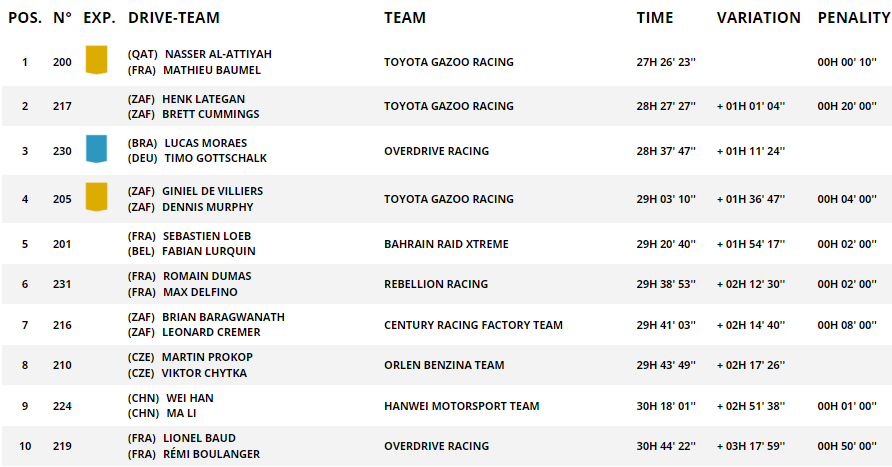Open co-driver MATHIEU BAUMEL
Image resolution: width=892 pixels, height=467 pixels.
212,70
